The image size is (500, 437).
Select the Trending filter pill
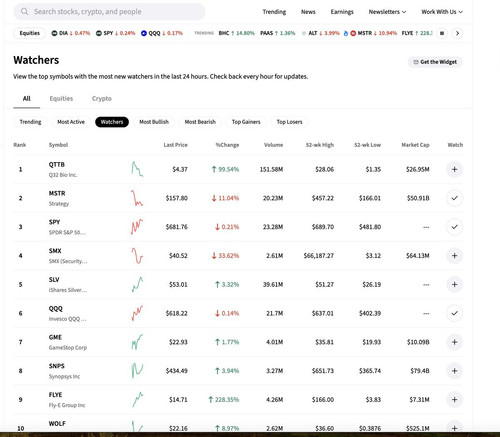[x=30, y=122]
